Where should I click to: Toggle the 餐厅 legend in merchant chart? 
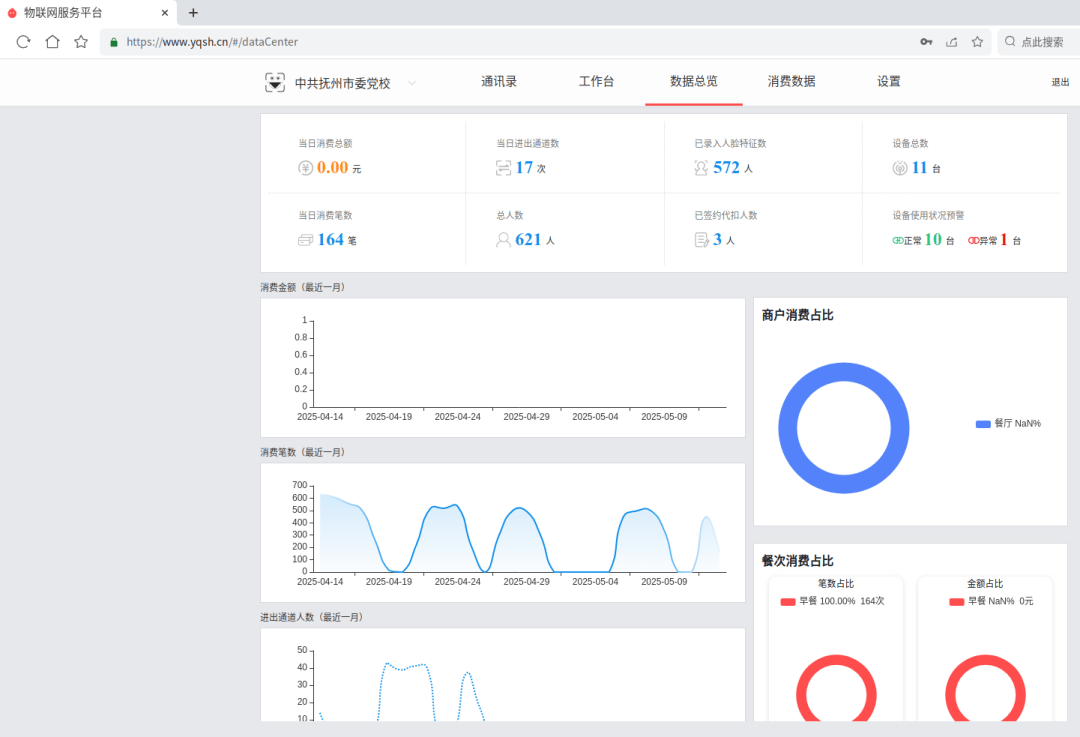pyautogui.click(x=1007, y=424)
